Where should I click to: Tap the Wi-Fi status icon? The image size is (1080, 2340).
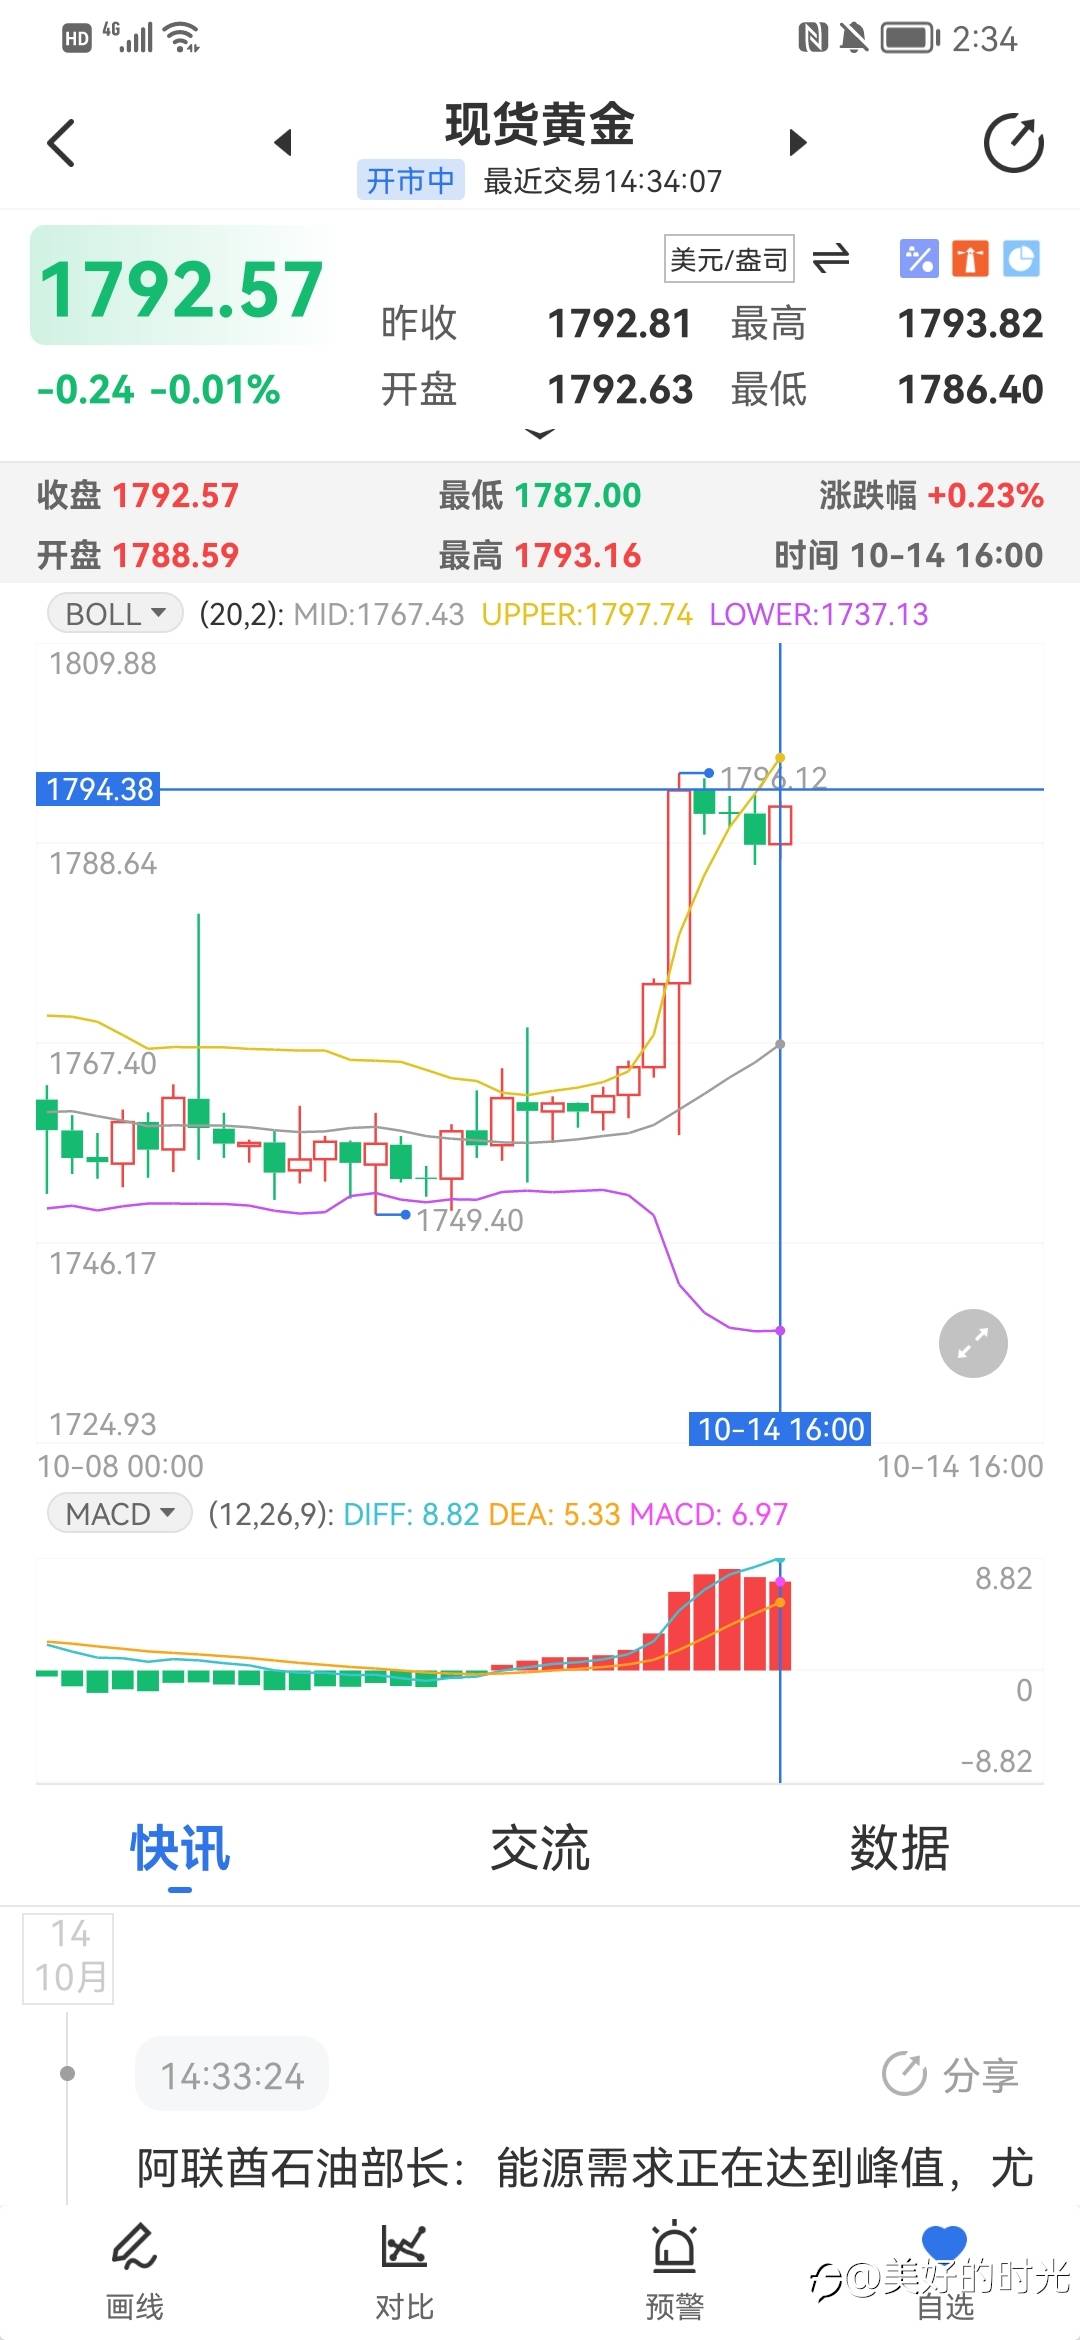(182, 38)
